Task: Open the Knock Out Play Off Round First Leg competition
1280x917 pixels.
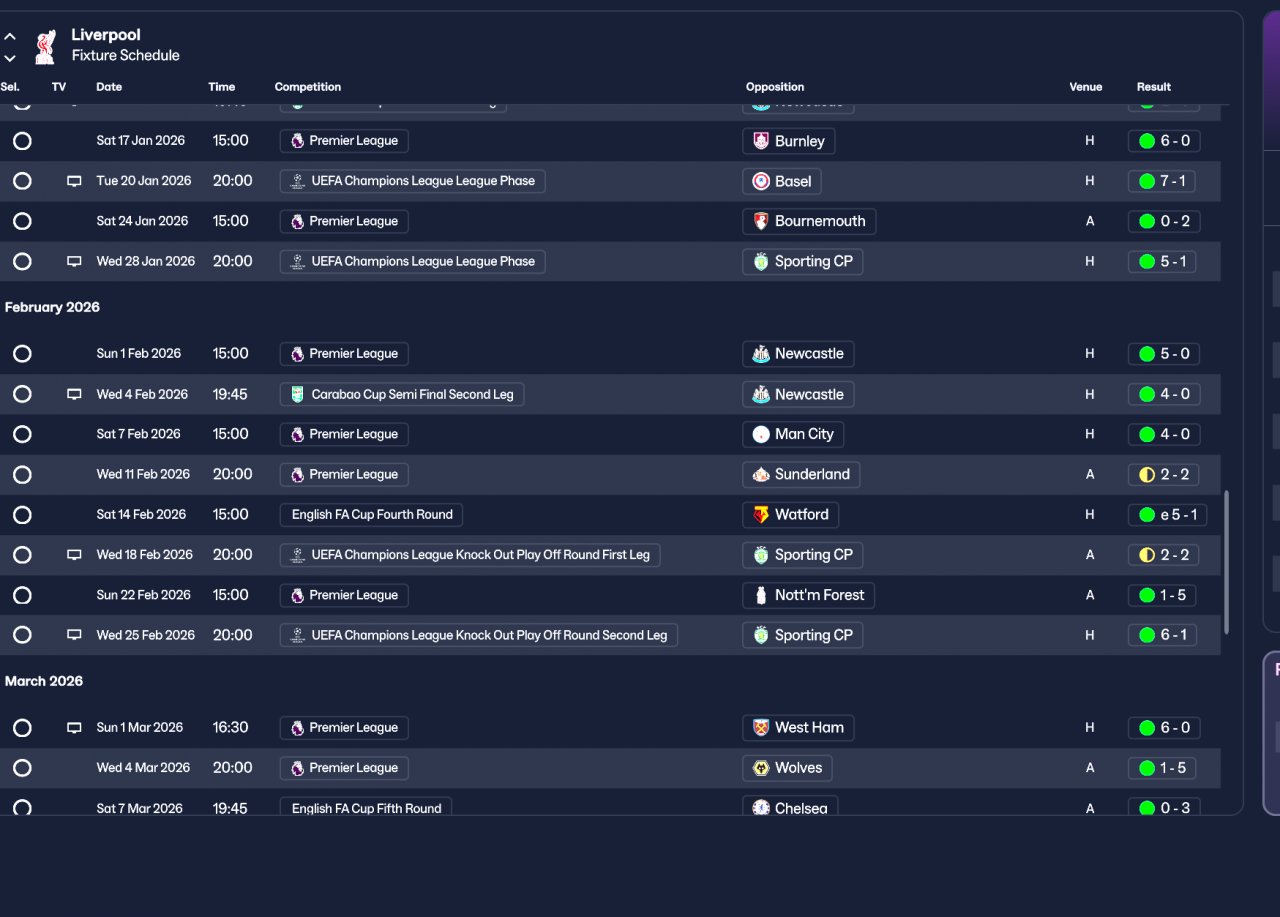Action: [470, 555]
